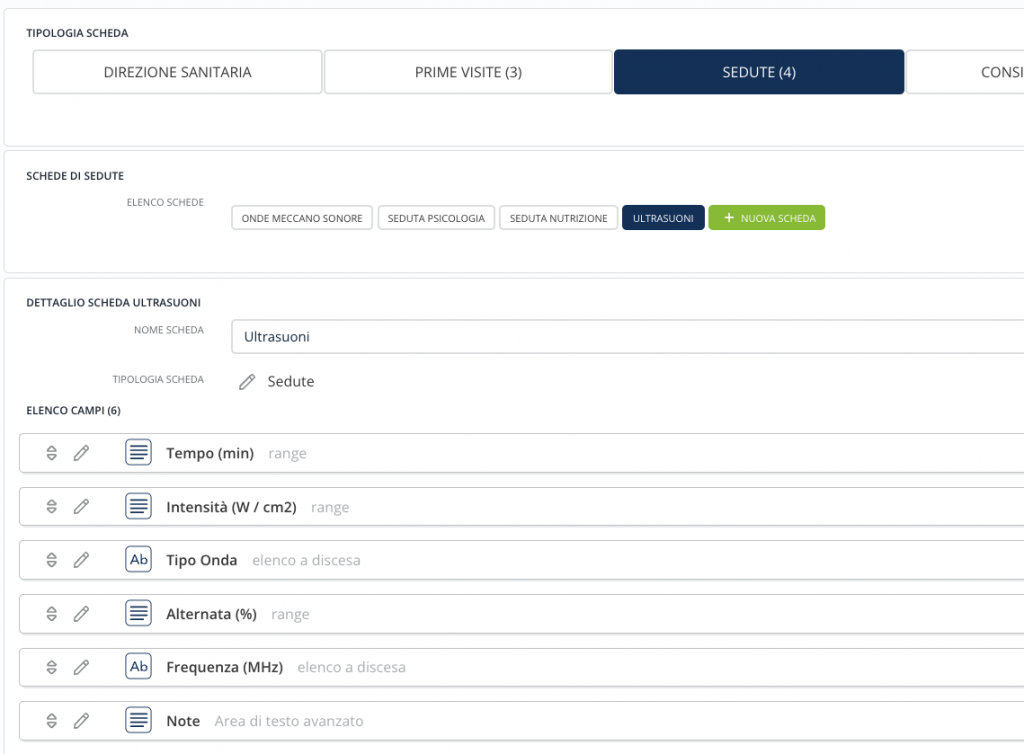This screenshot has height=754, width=1024.
Task: Click the Tipo Onda field name
Action: (202, 560)
